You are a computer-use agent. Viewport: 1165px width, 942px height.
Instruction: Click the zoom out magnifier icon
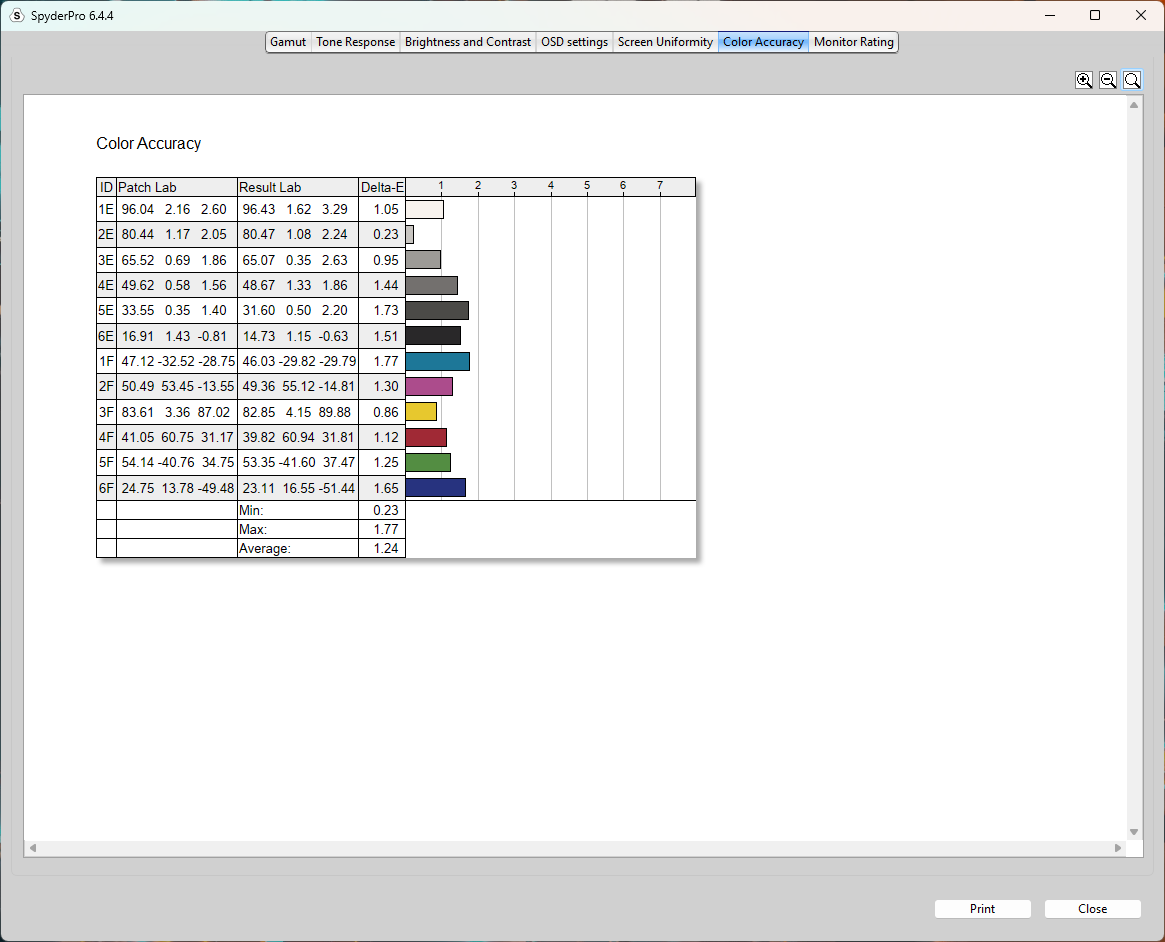click(1108, 80)
